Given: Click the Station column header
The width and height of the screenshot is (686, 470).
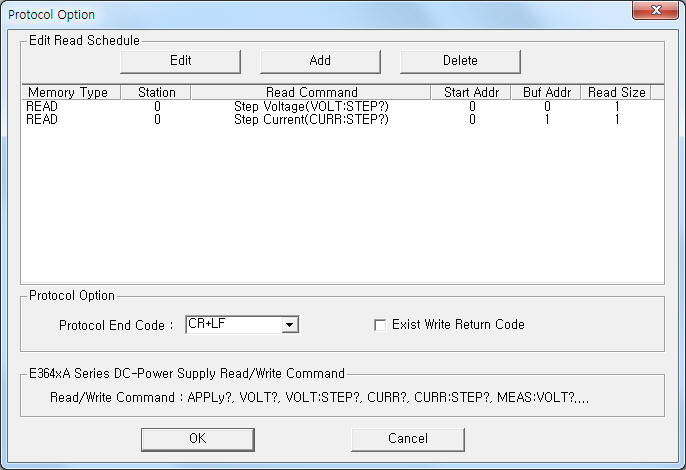Looking at the screenshot, I should coord(156,93).
